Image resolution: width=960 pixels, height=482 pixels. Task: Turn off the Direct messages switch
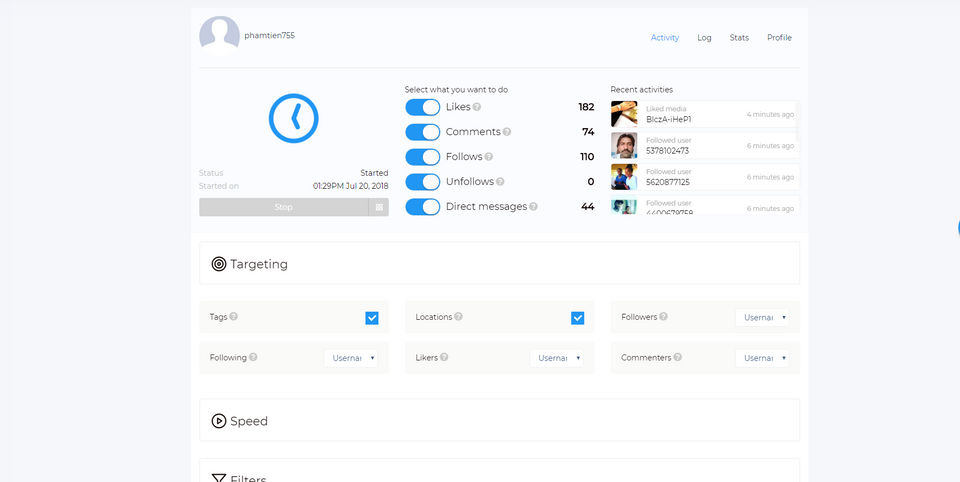point(422,207)
